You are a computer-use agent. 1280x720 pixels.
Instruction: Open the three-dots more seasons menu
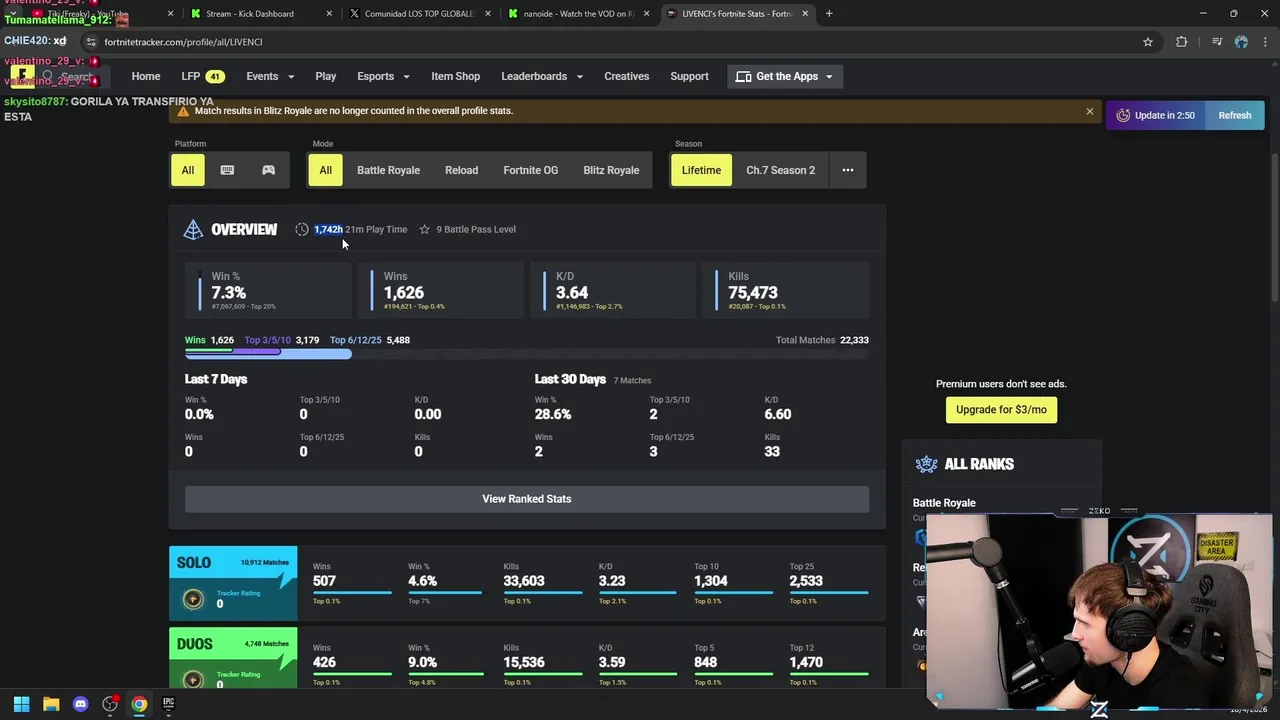[x=847, y=170]
